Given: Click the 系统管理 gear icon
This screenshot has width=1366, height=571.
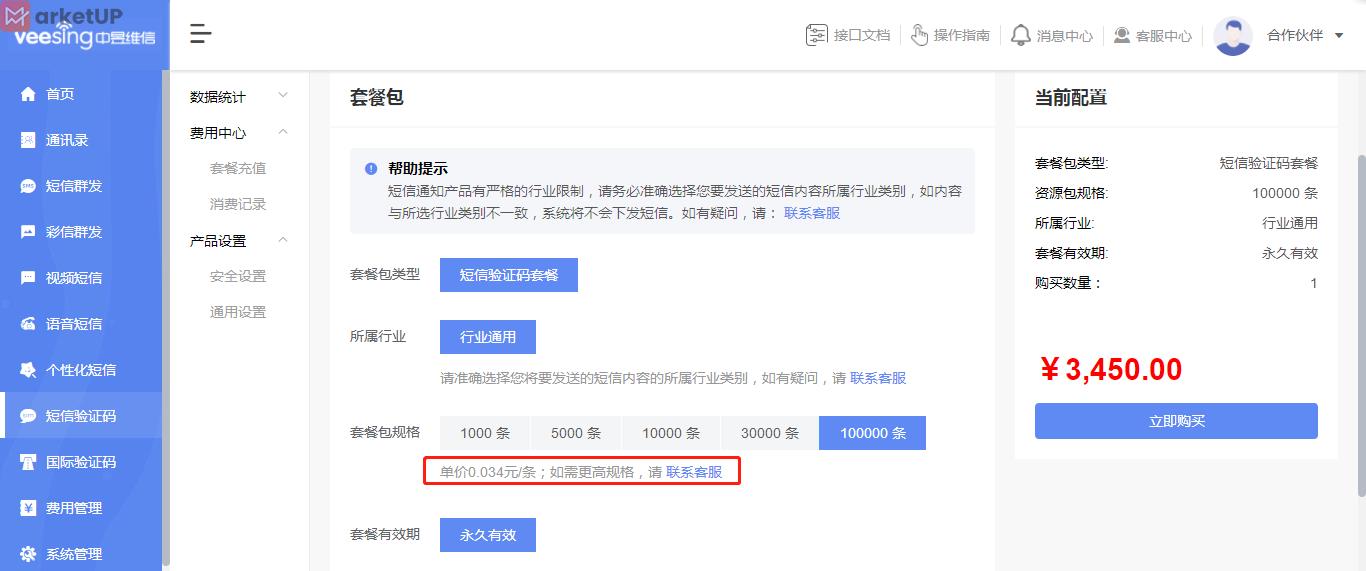Looking at the screenshot, I should pos(28,554).
